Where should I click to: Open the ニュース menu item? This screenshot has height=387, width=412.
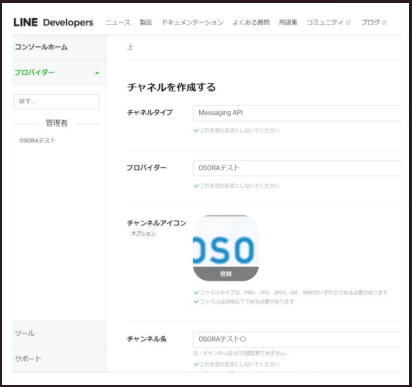118,22
